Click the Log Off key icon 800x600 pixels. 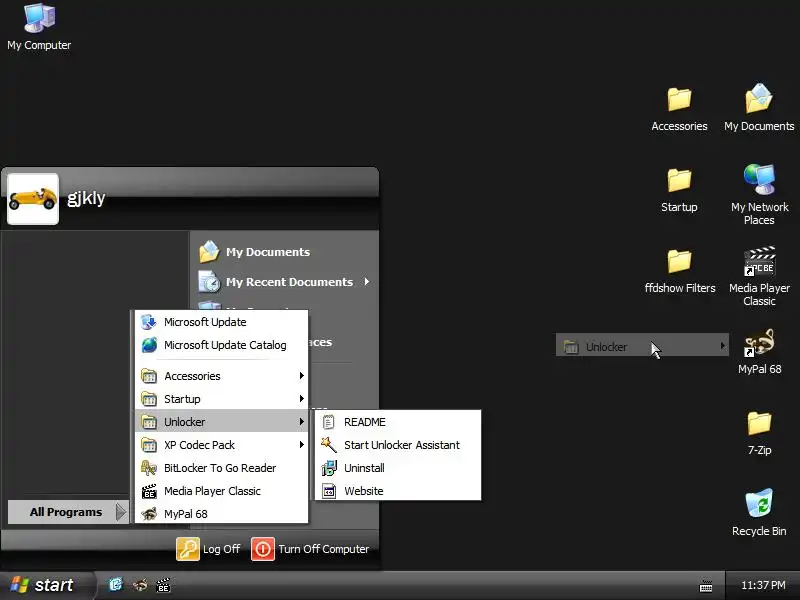coord(188,549)
